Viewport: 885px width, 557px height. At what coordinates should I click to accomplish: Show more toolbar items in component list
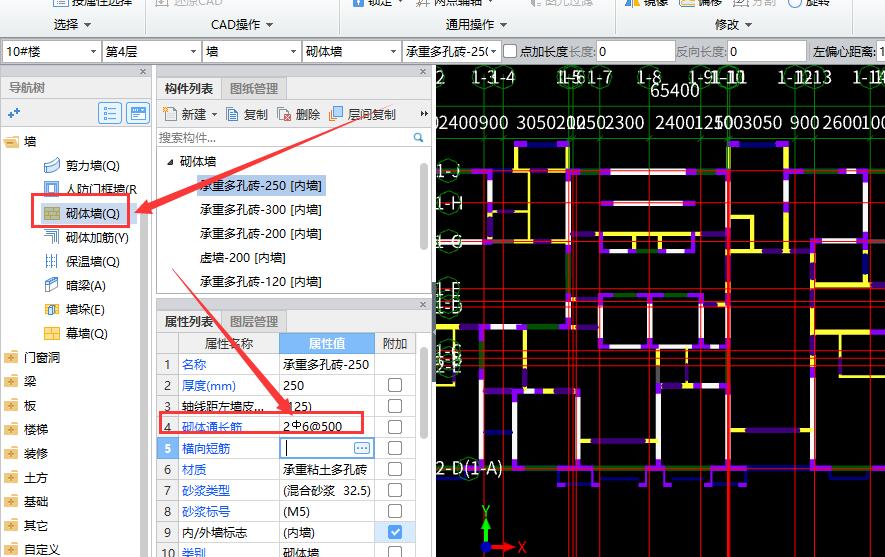[x=424, y=114]
